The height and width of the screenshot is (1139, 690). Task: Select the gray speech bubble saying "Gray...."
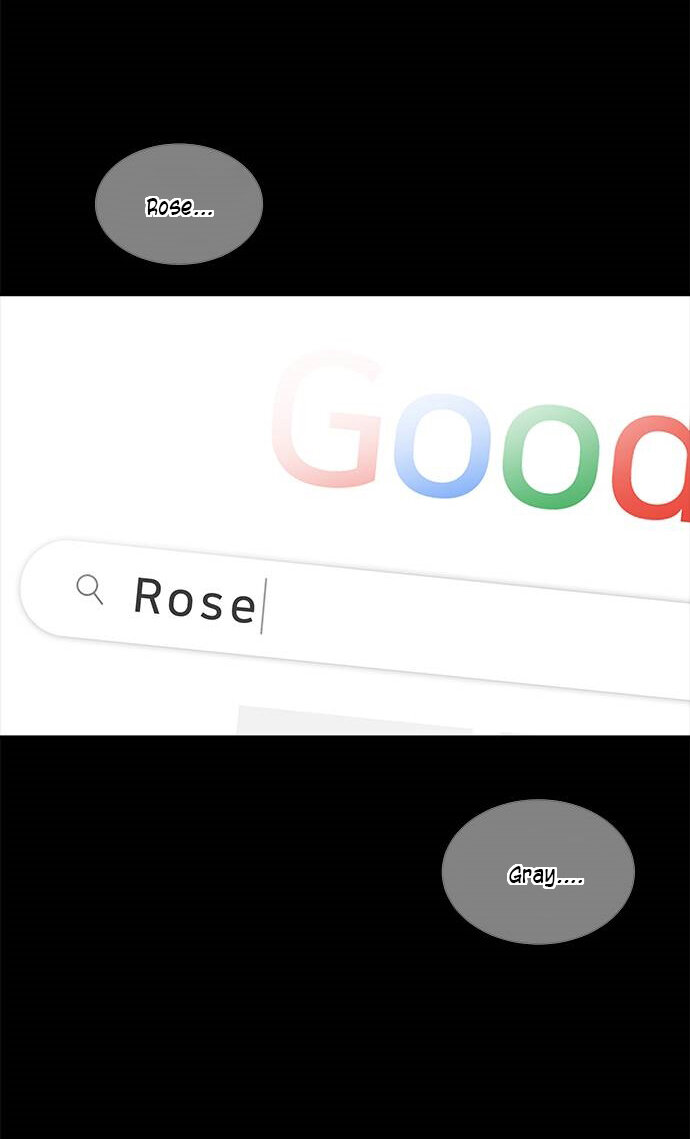pyautogui.click(x=538, y=872)
